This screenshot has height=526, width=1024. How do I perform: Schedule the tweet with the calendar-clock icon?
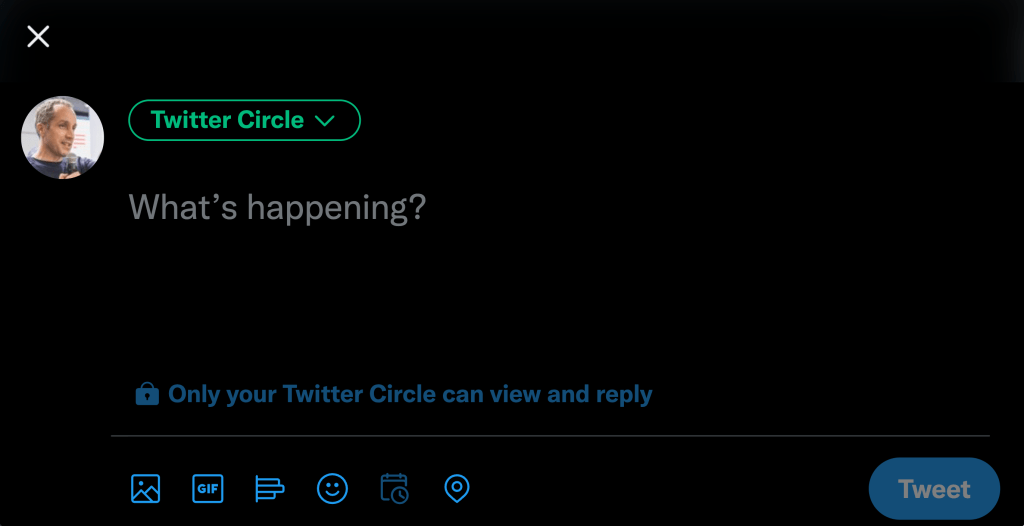point(394,489)
